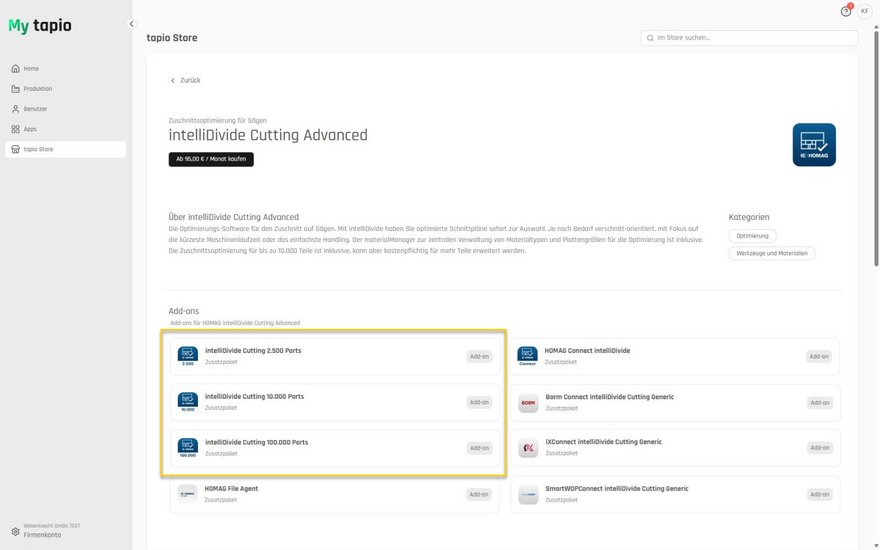Click the intelliDivide Cutting 10.000 Parts icon

coord(188,402)
